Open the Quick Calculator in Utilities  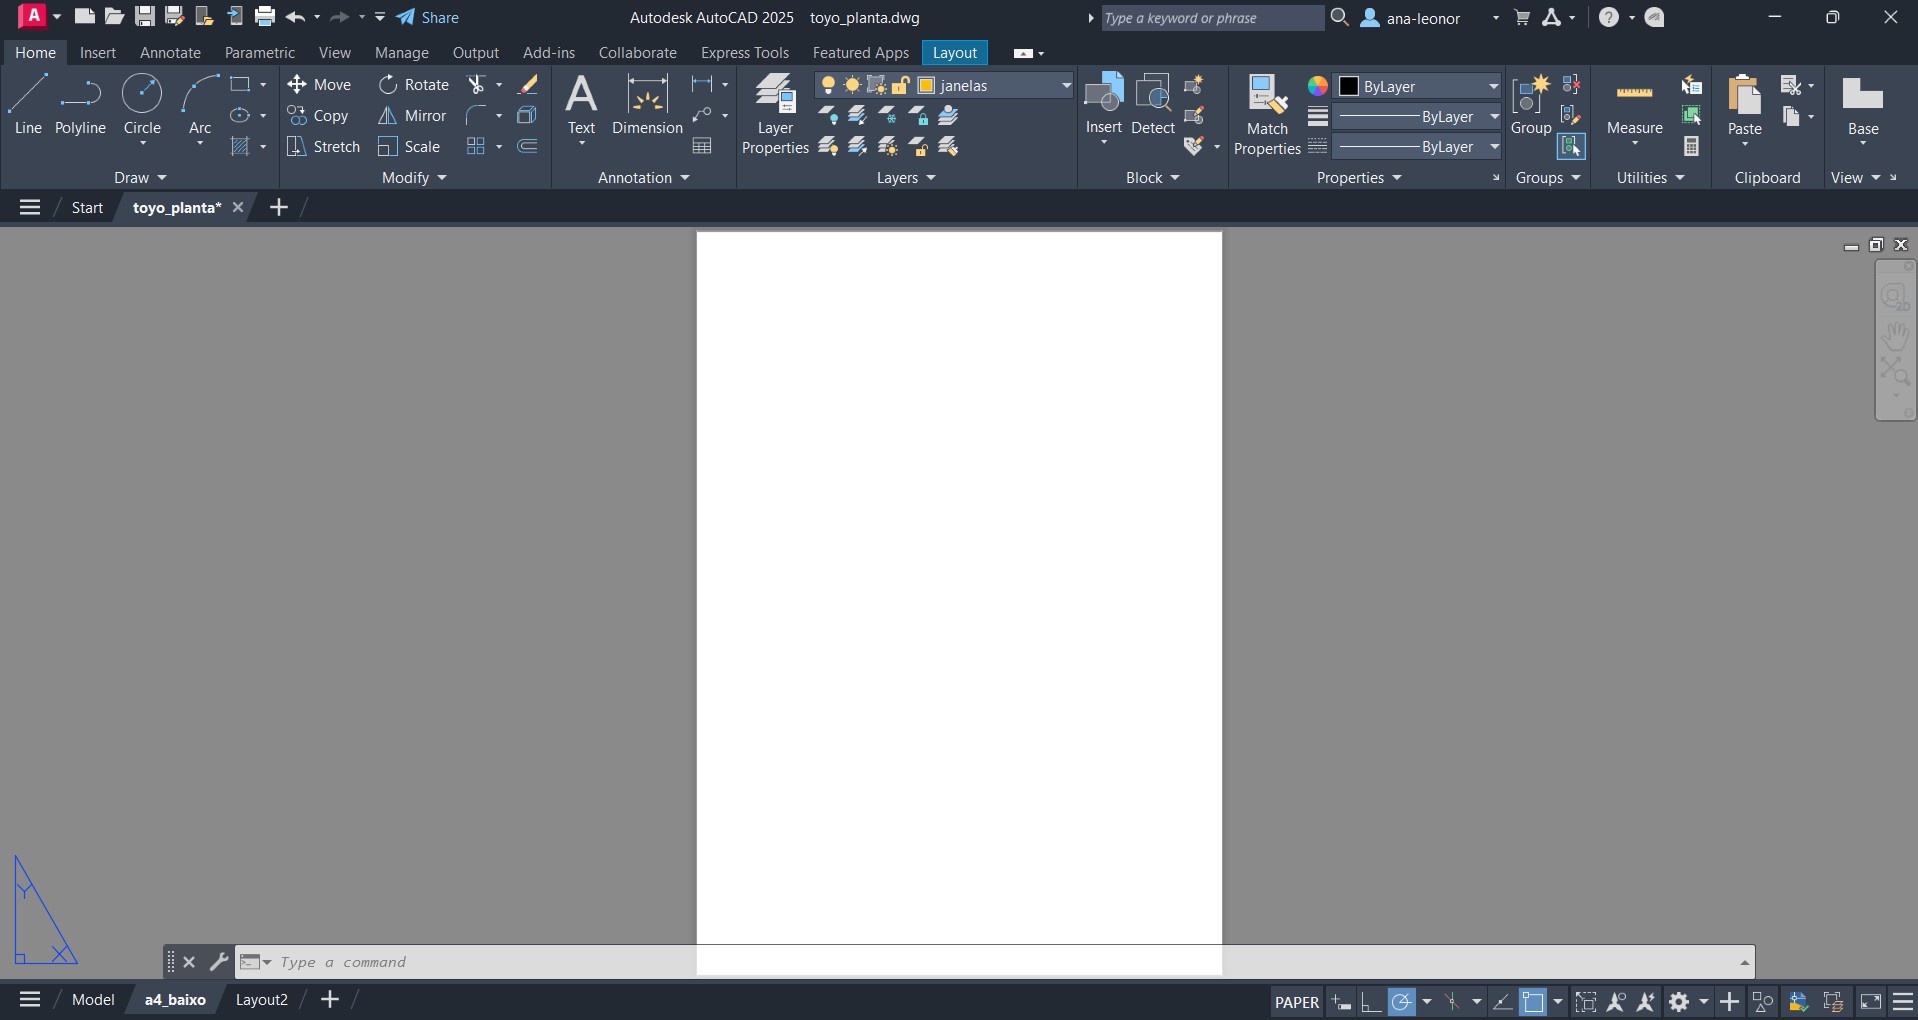(x=1691, y=147)
